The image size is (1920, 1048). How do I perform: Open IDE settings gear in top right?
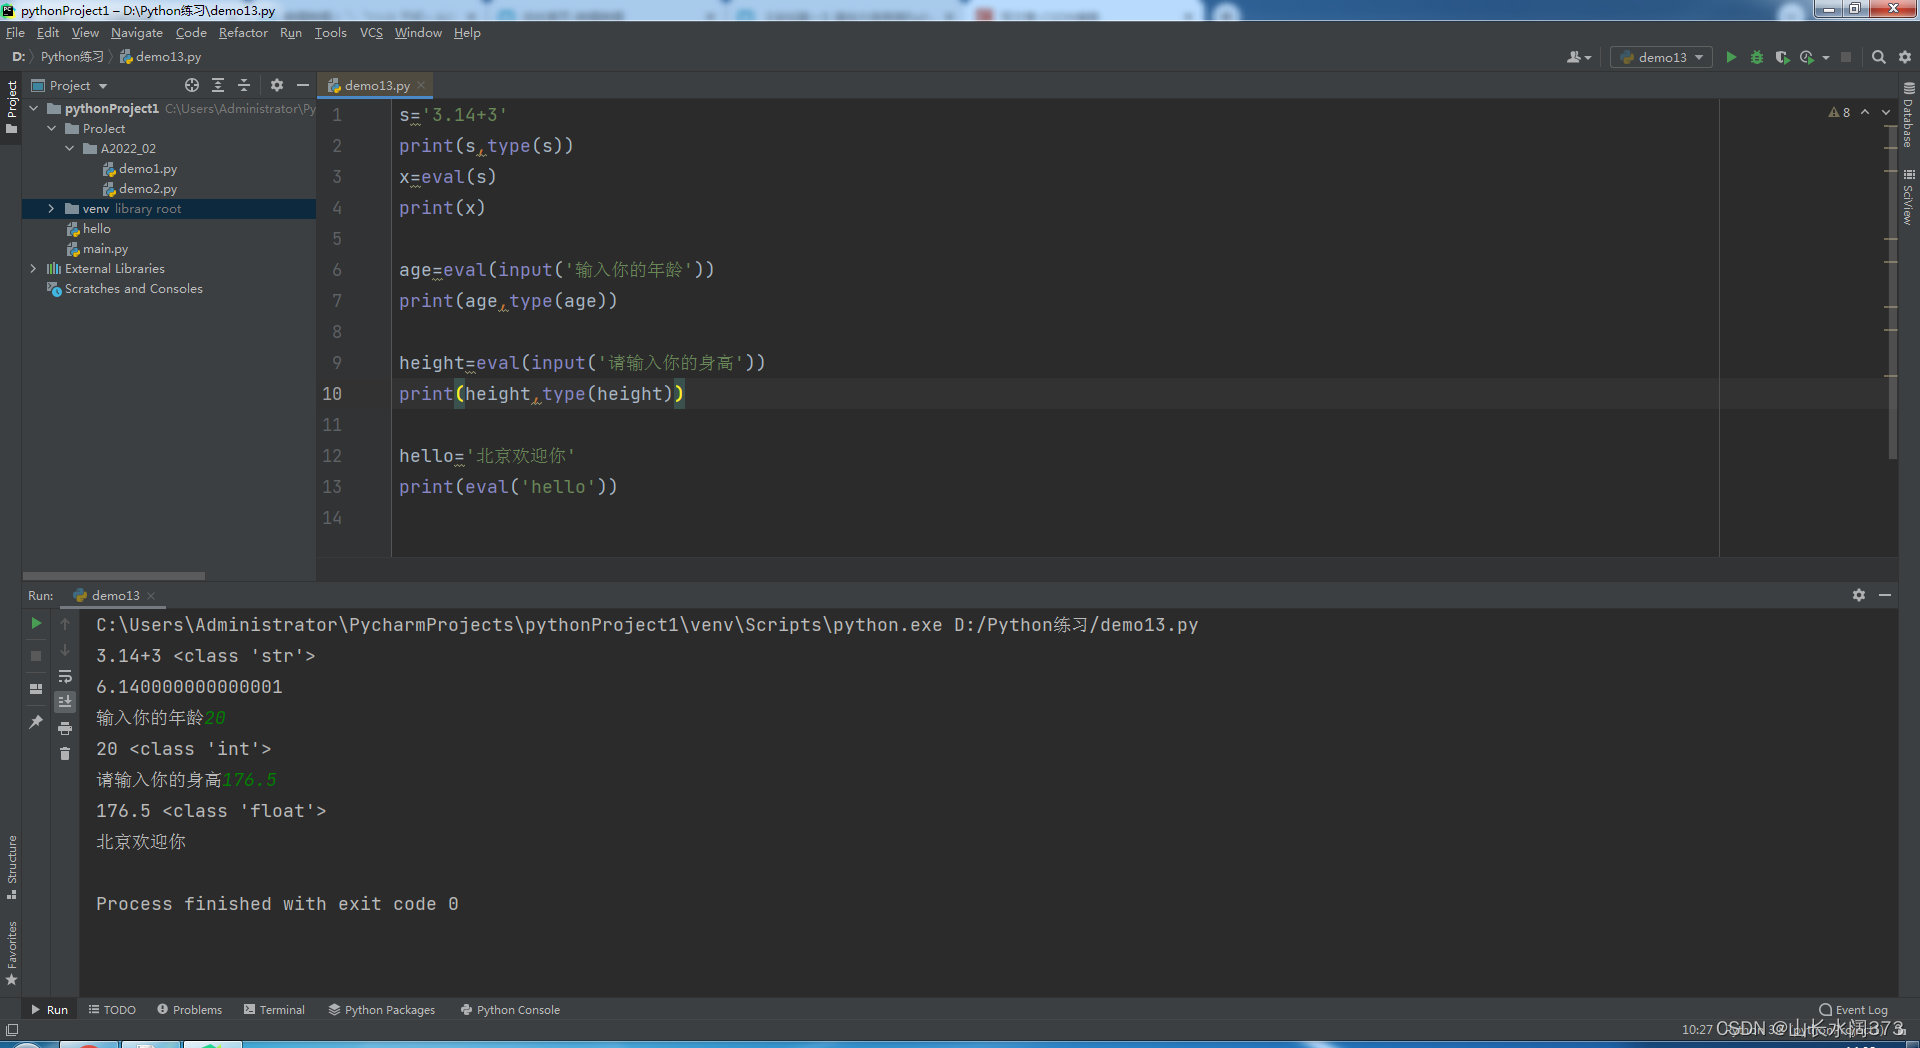(x=1905, y=57)
